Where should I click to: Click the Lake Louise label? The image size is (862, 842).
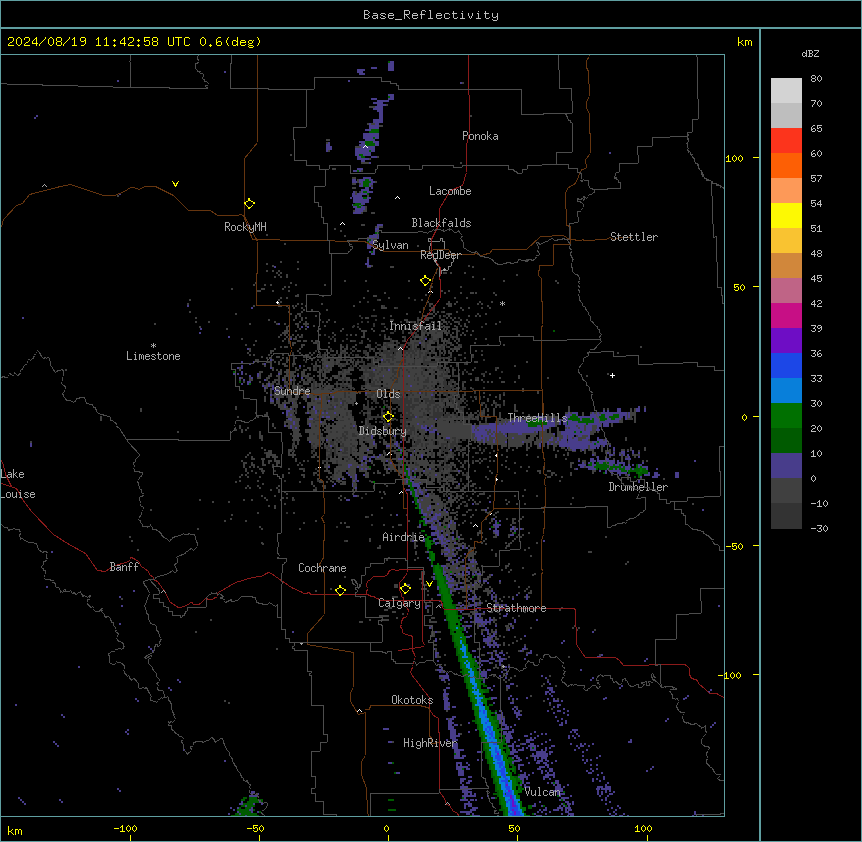[18, 484]
